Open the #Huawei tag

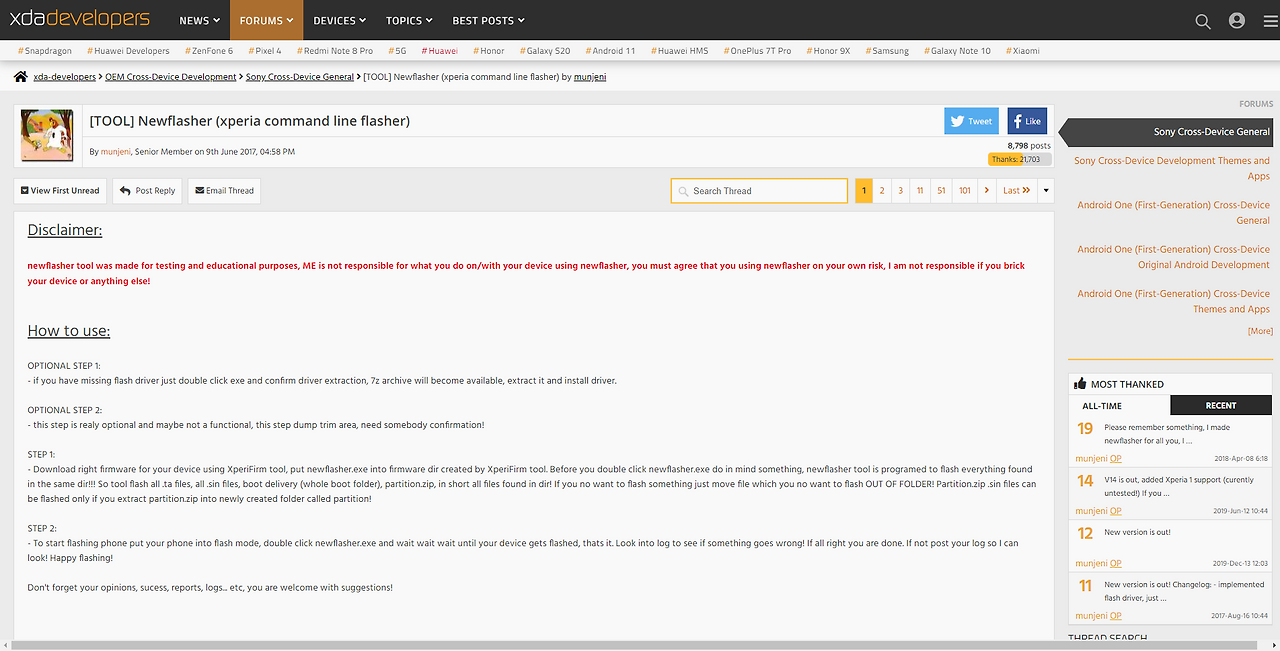(x=440, y=51)
